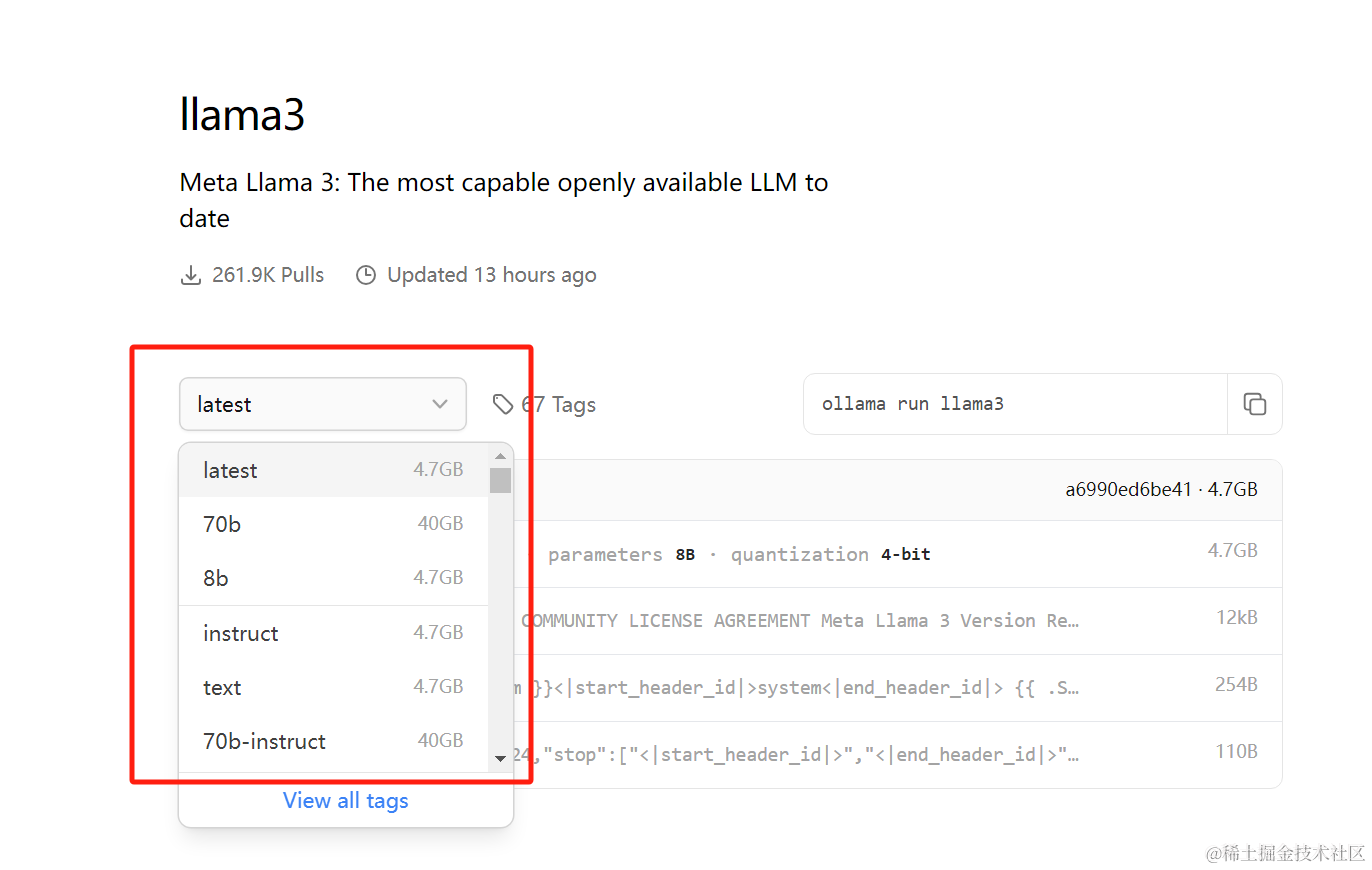Screen dimensions: 1372x870
Task: Click the tag list scrollbar up arrow
Action: pyautogui.click(x=500, y=456)
